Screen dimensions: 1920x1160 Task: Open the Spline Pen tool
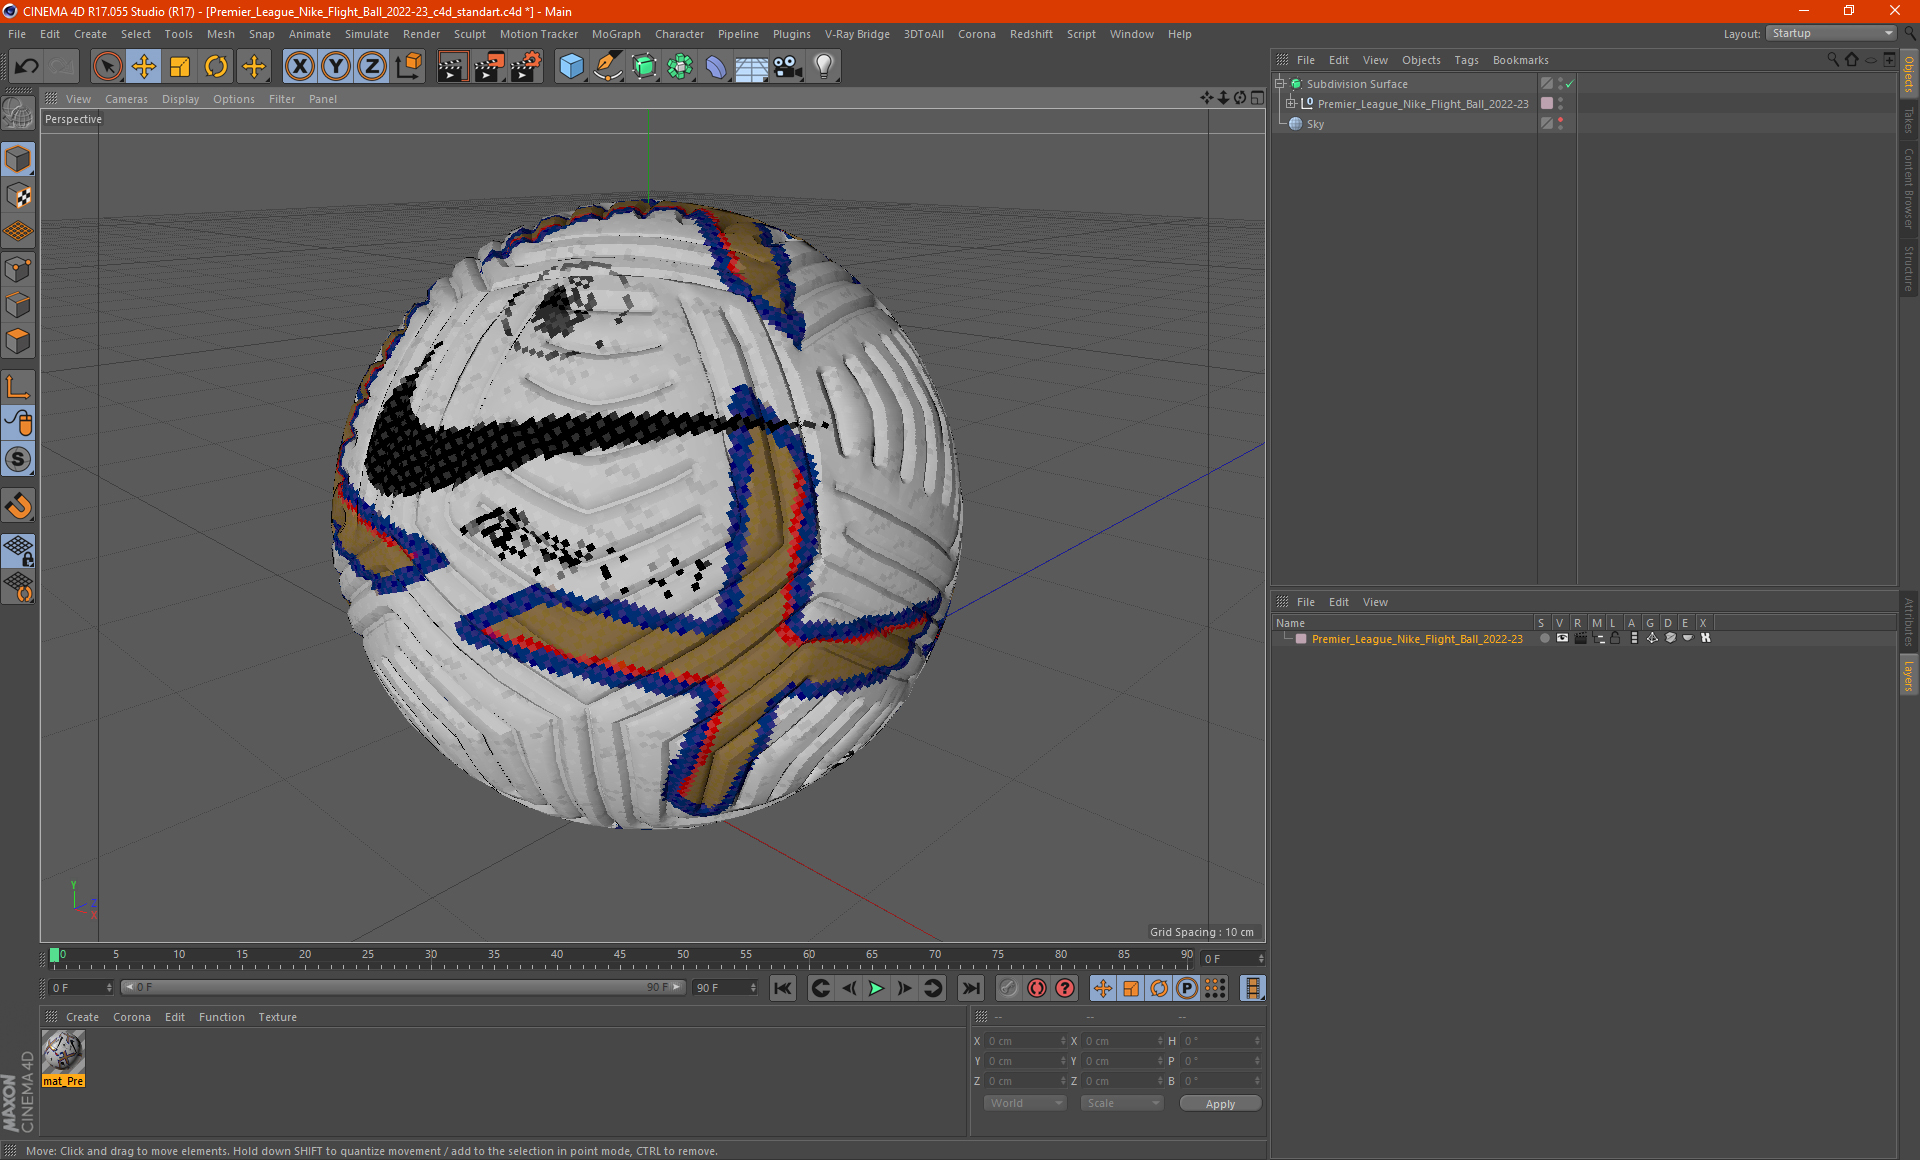click(608, 67)
